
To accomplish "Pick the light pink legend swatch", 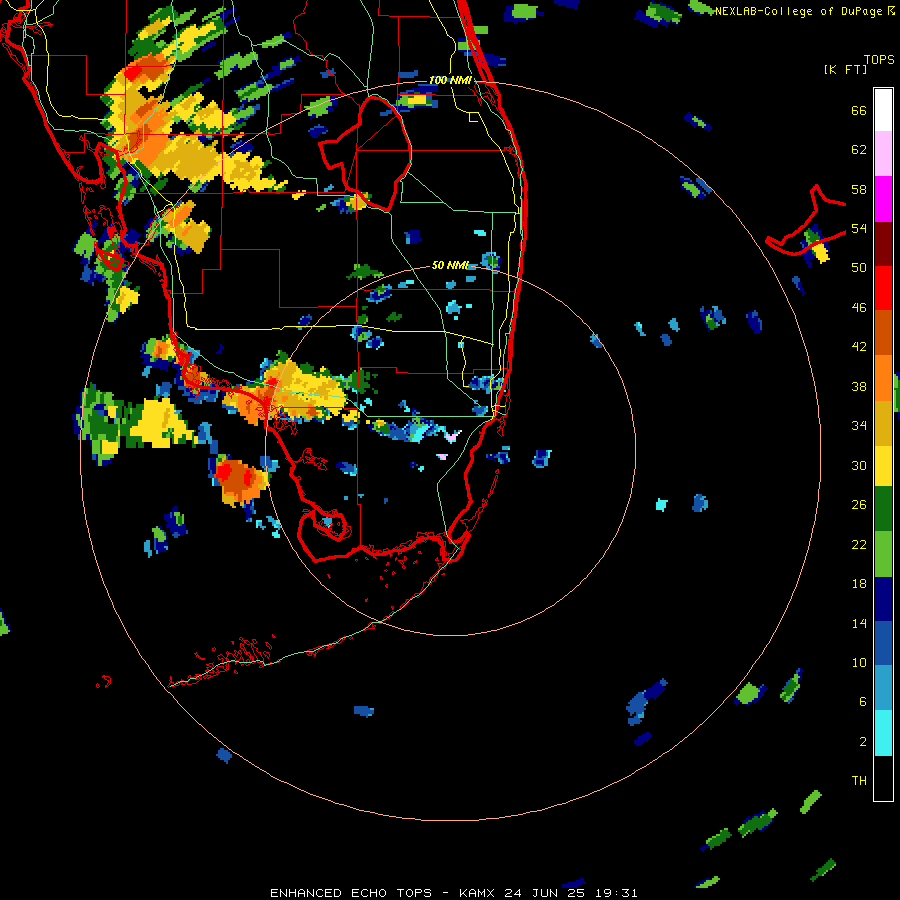I will pyautogui.click(x=883, y=153).
